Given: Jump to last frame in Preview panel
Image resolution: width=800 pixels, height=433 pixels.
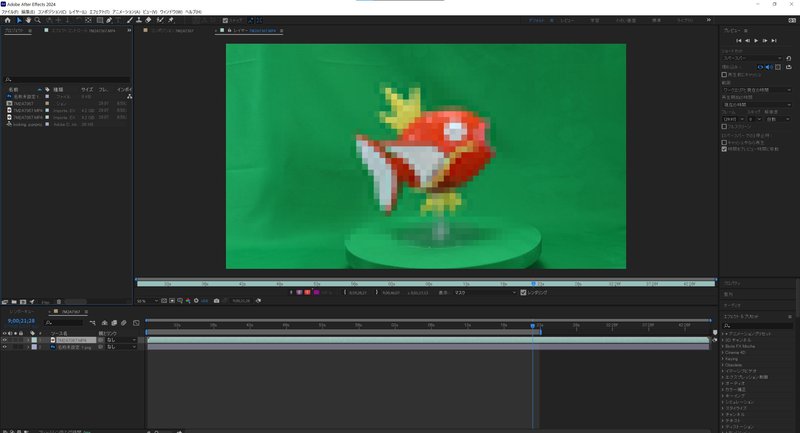Looking at the screenshot, I should click(x=774, y=40).
